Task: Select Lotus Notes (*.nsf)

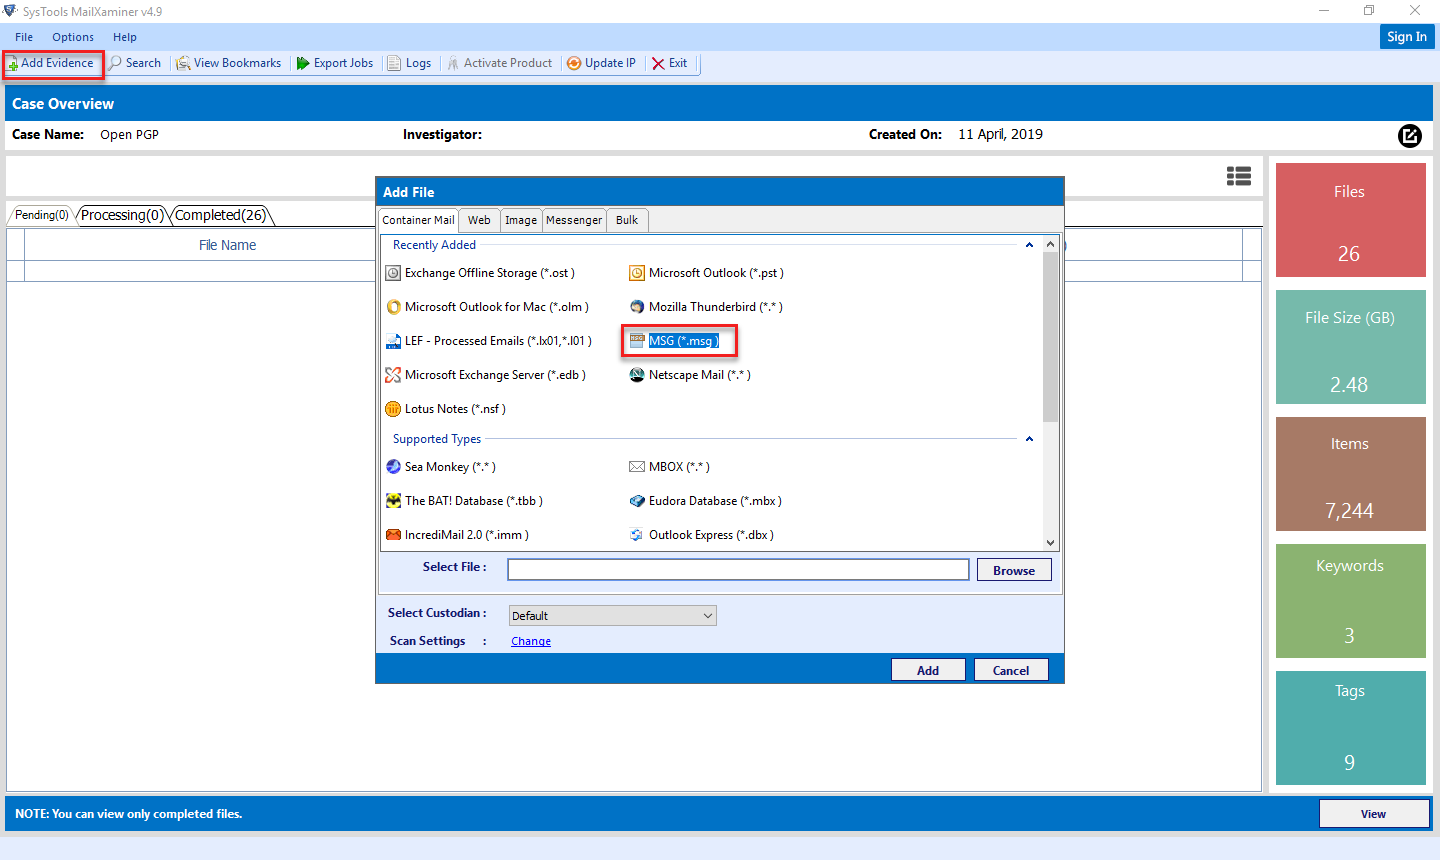Action: click(446, 409)
